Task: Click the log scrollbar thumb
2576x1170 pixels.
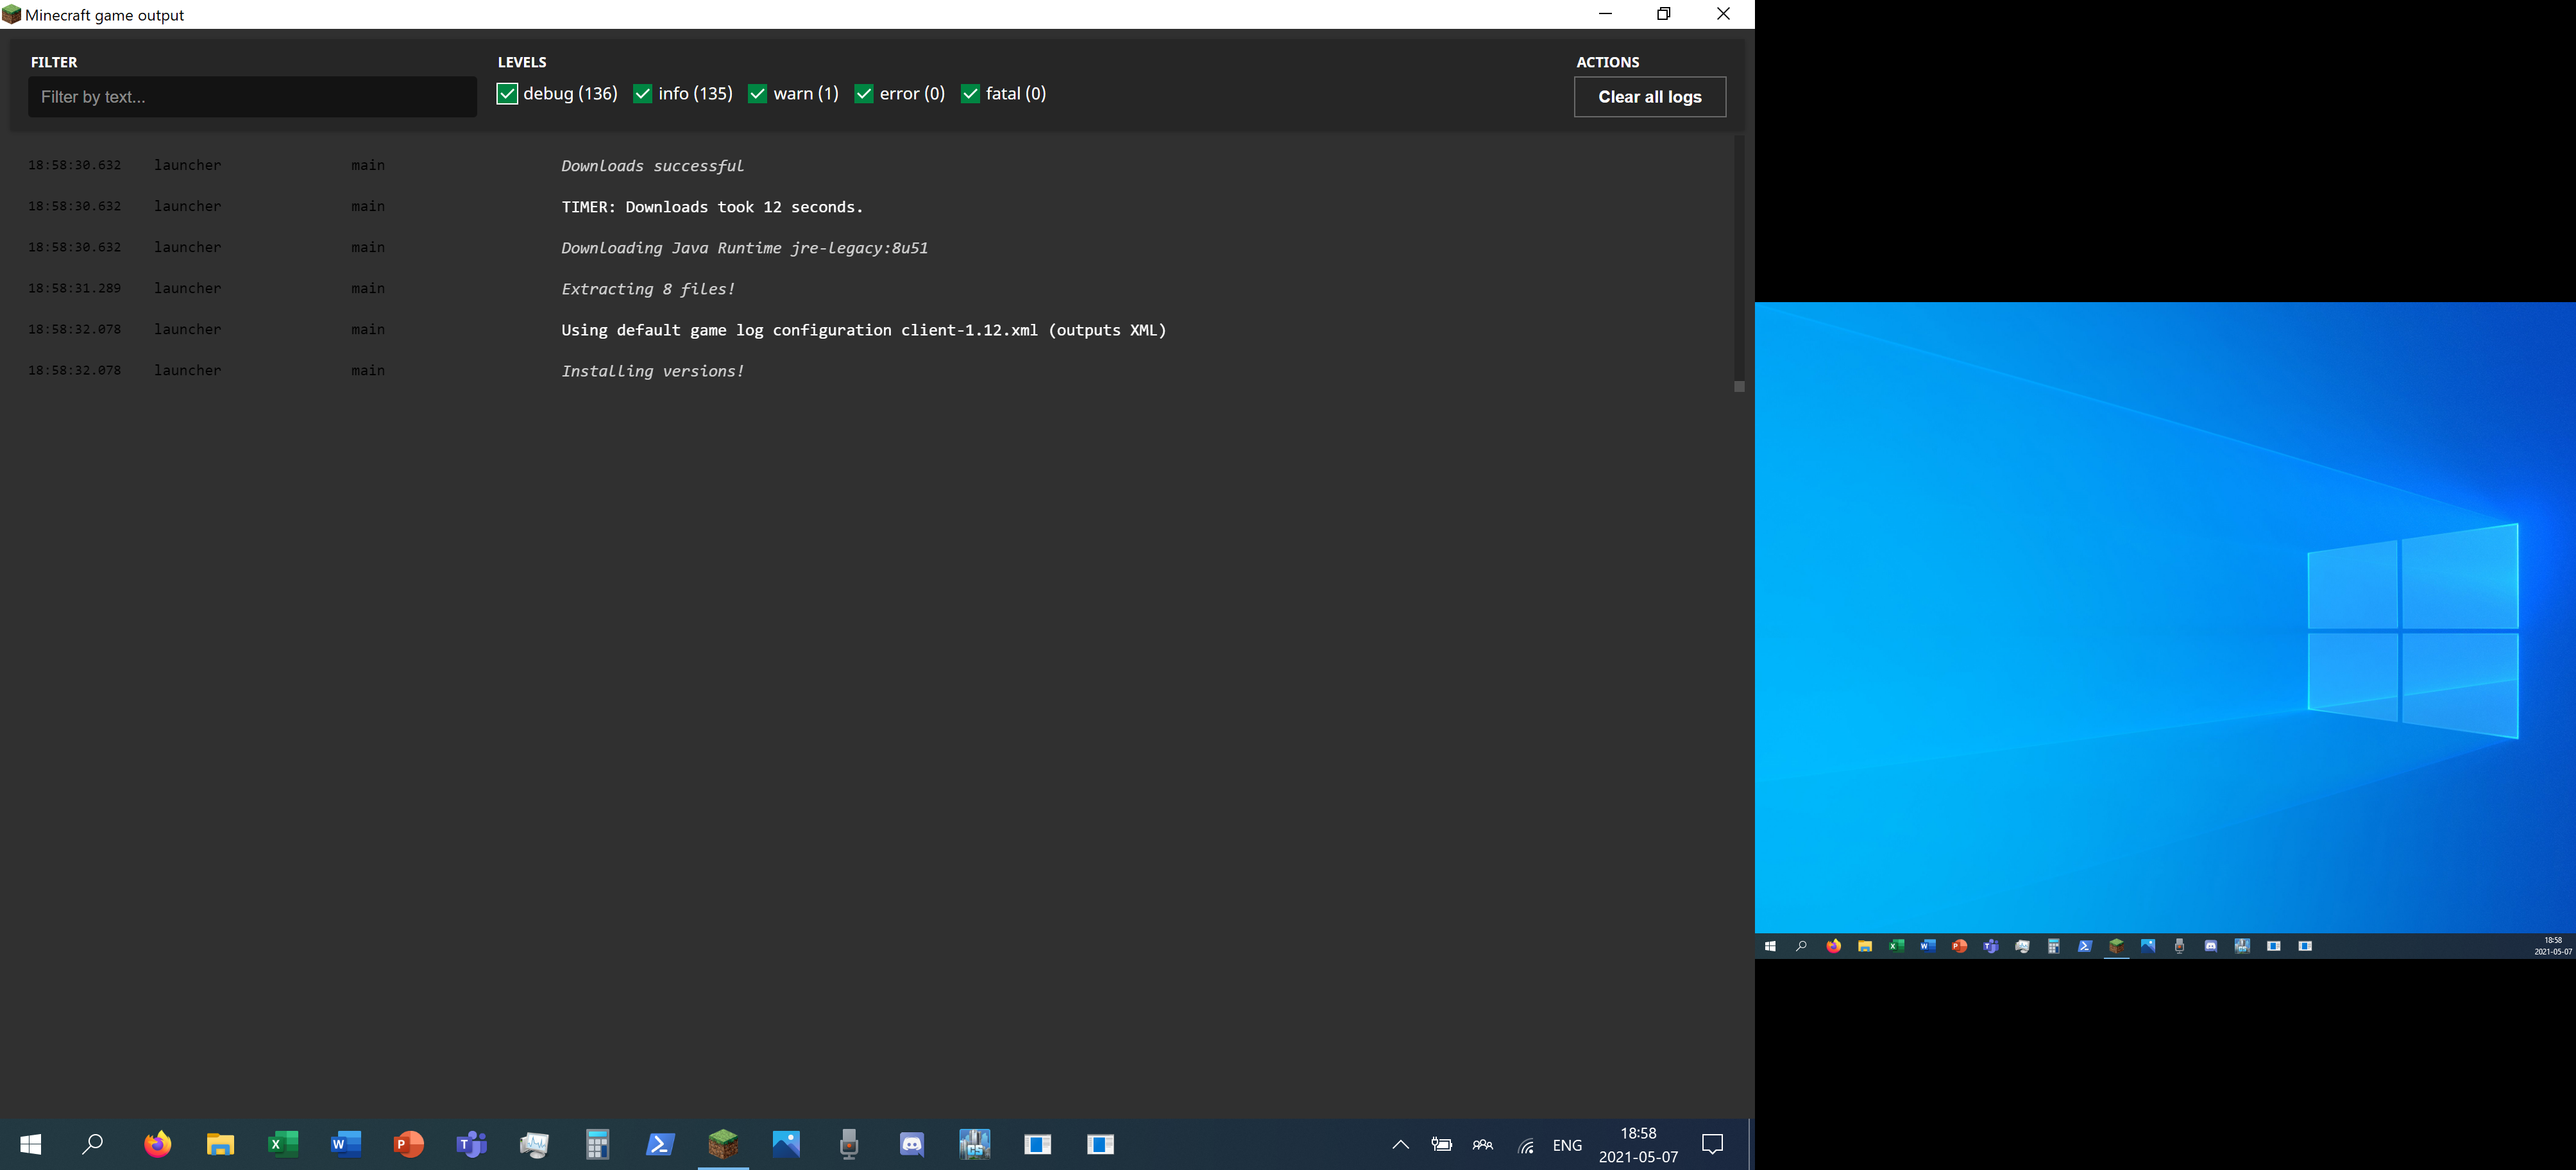Action: click(1739, 386)
